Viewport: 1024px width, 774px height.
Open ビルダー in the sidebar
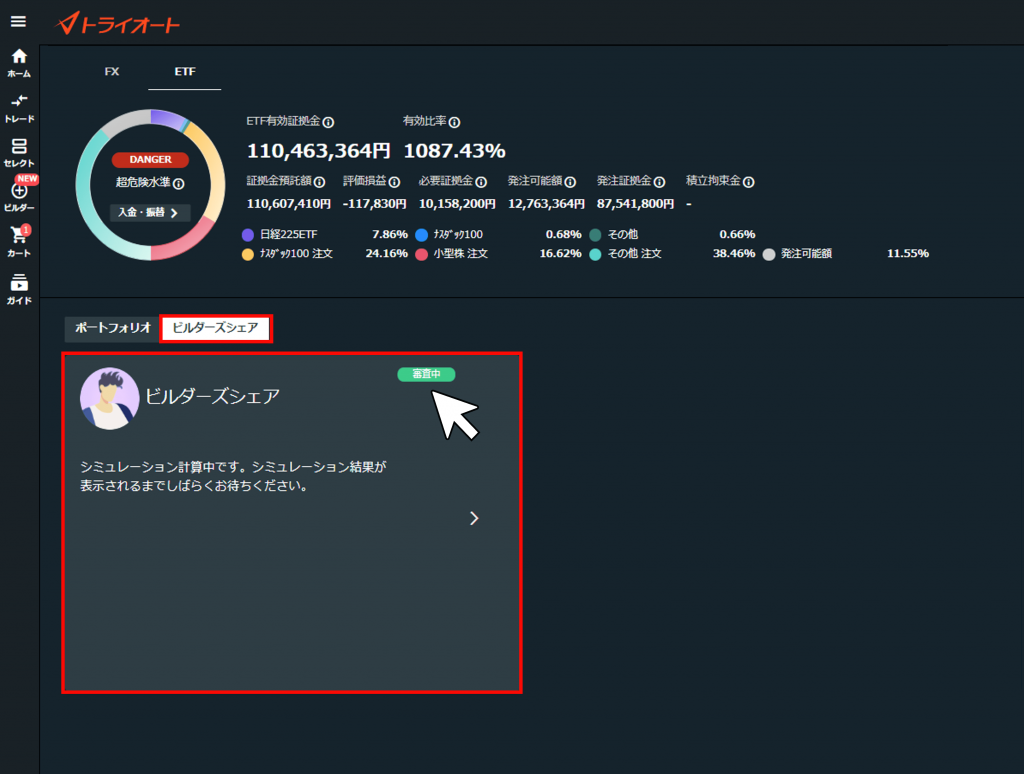(x=19, y=197)
